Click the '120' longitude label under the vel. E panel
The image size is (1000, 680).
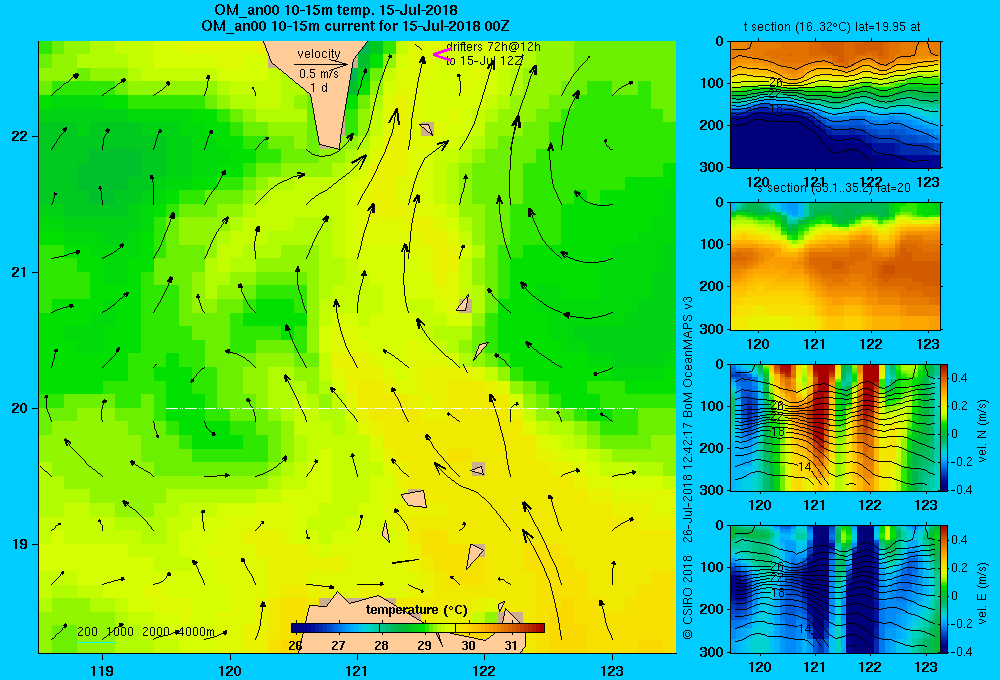(x=759, y=667)
